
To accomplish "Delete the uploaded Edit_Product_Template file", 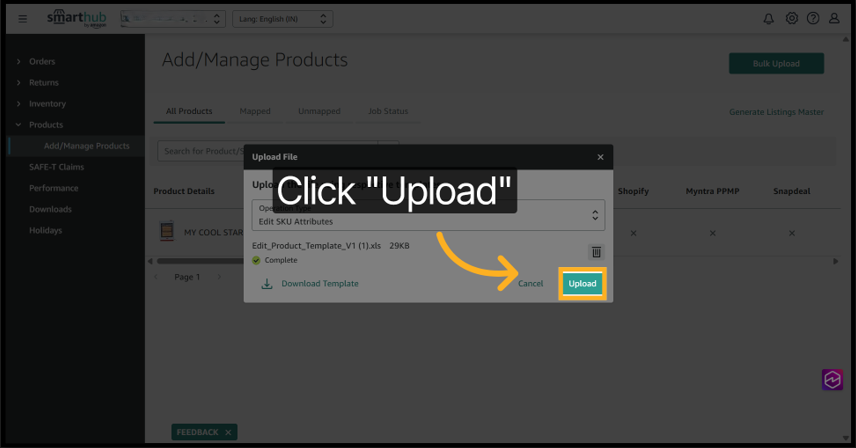I will pyautogui.click(x=596, y=252).
